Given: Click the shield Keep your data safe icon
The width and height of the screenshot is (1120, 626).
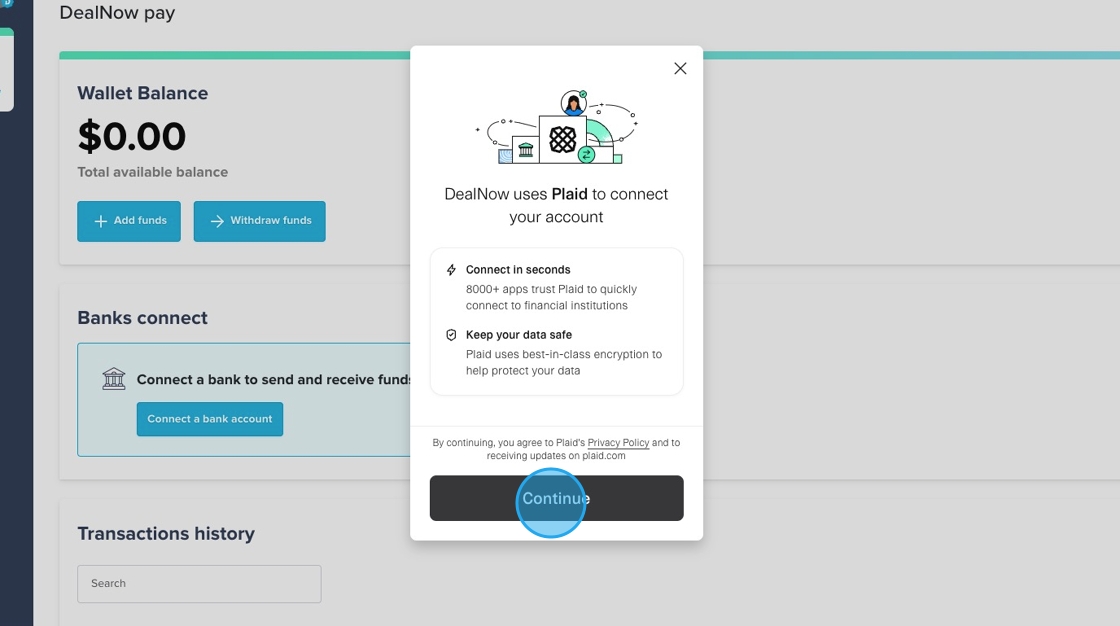Looking at the screenshot, I should coord(451,335).
